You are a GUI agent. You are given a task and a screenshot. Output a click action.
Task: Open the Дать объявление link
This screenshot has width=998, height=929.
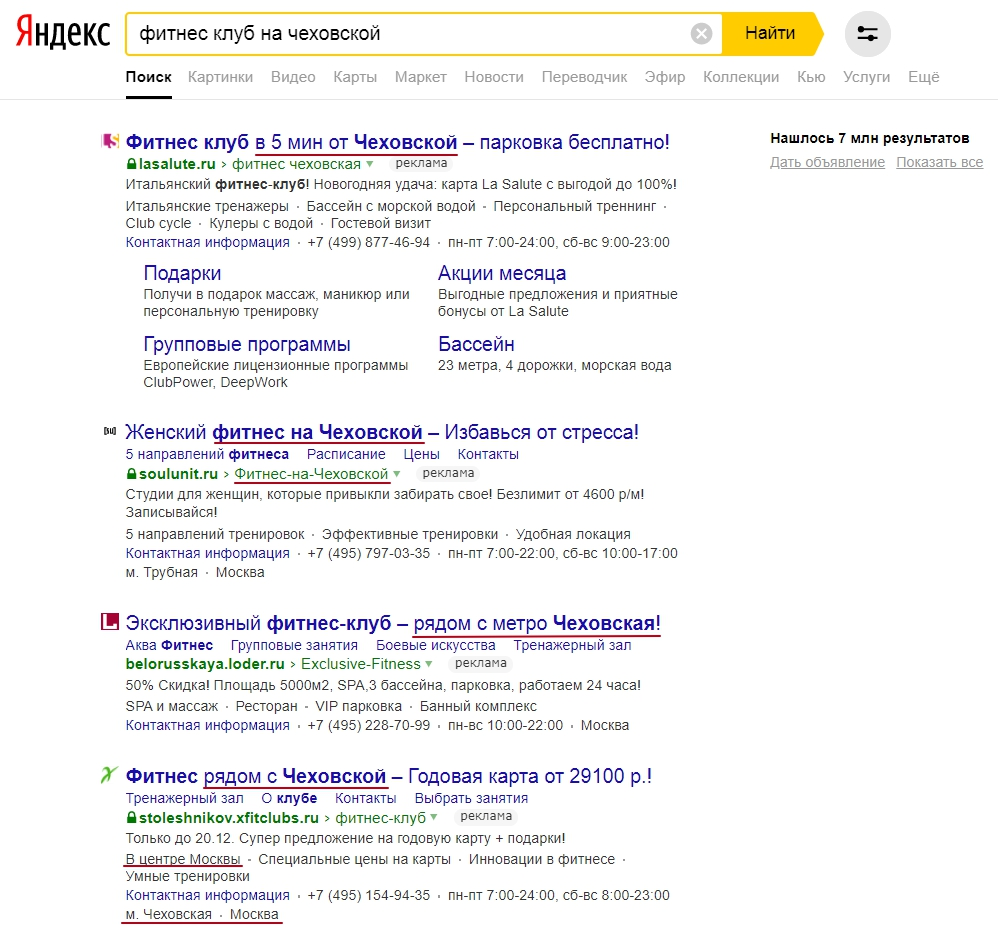pyautogui.click(x=827, y=162)
